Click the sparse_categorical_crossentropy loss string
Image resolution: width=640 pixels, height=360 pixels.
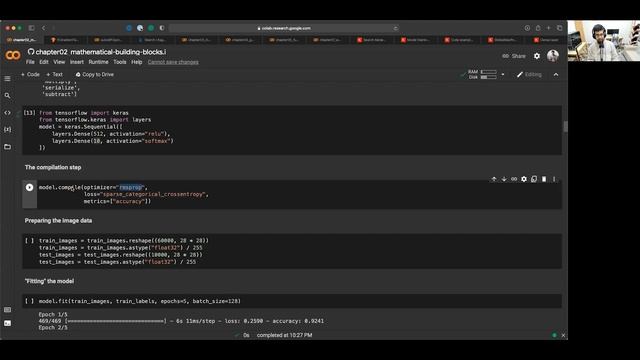click(153, 194)
